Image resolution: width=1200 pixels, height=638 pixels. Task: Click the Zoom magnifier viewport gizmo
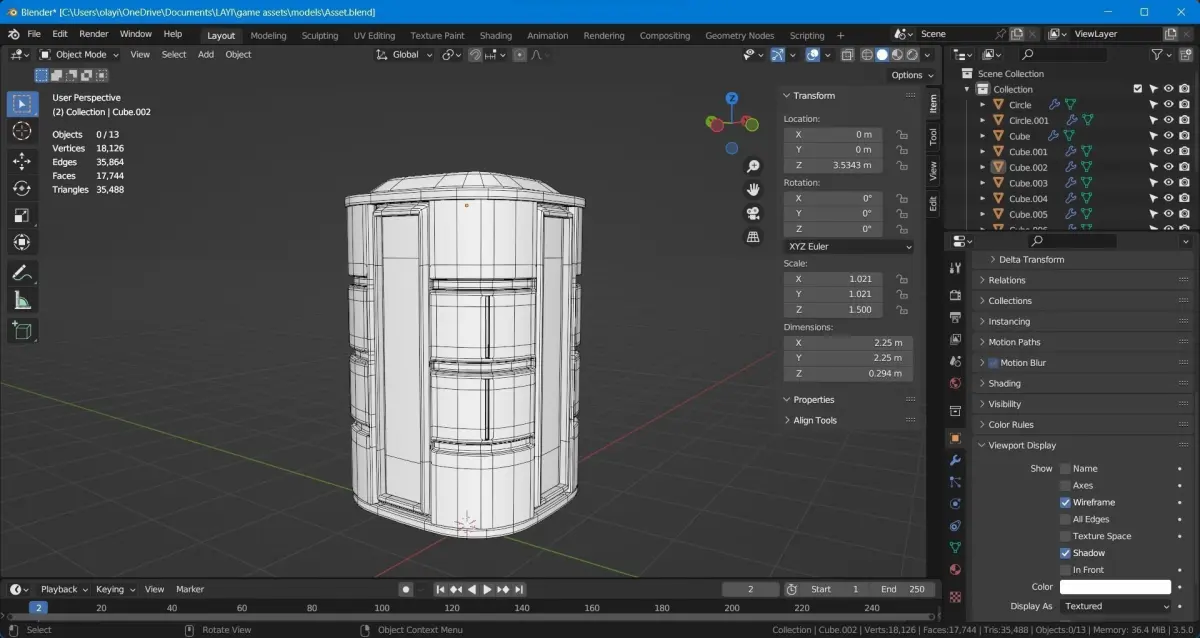pyautogui.click(x=754, y=166)
